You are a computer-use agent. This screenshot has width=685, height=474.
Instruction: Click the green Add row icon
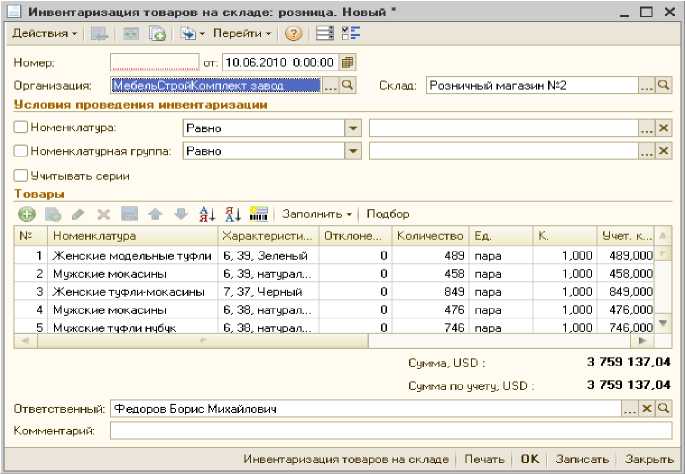[x=27, y=214]
